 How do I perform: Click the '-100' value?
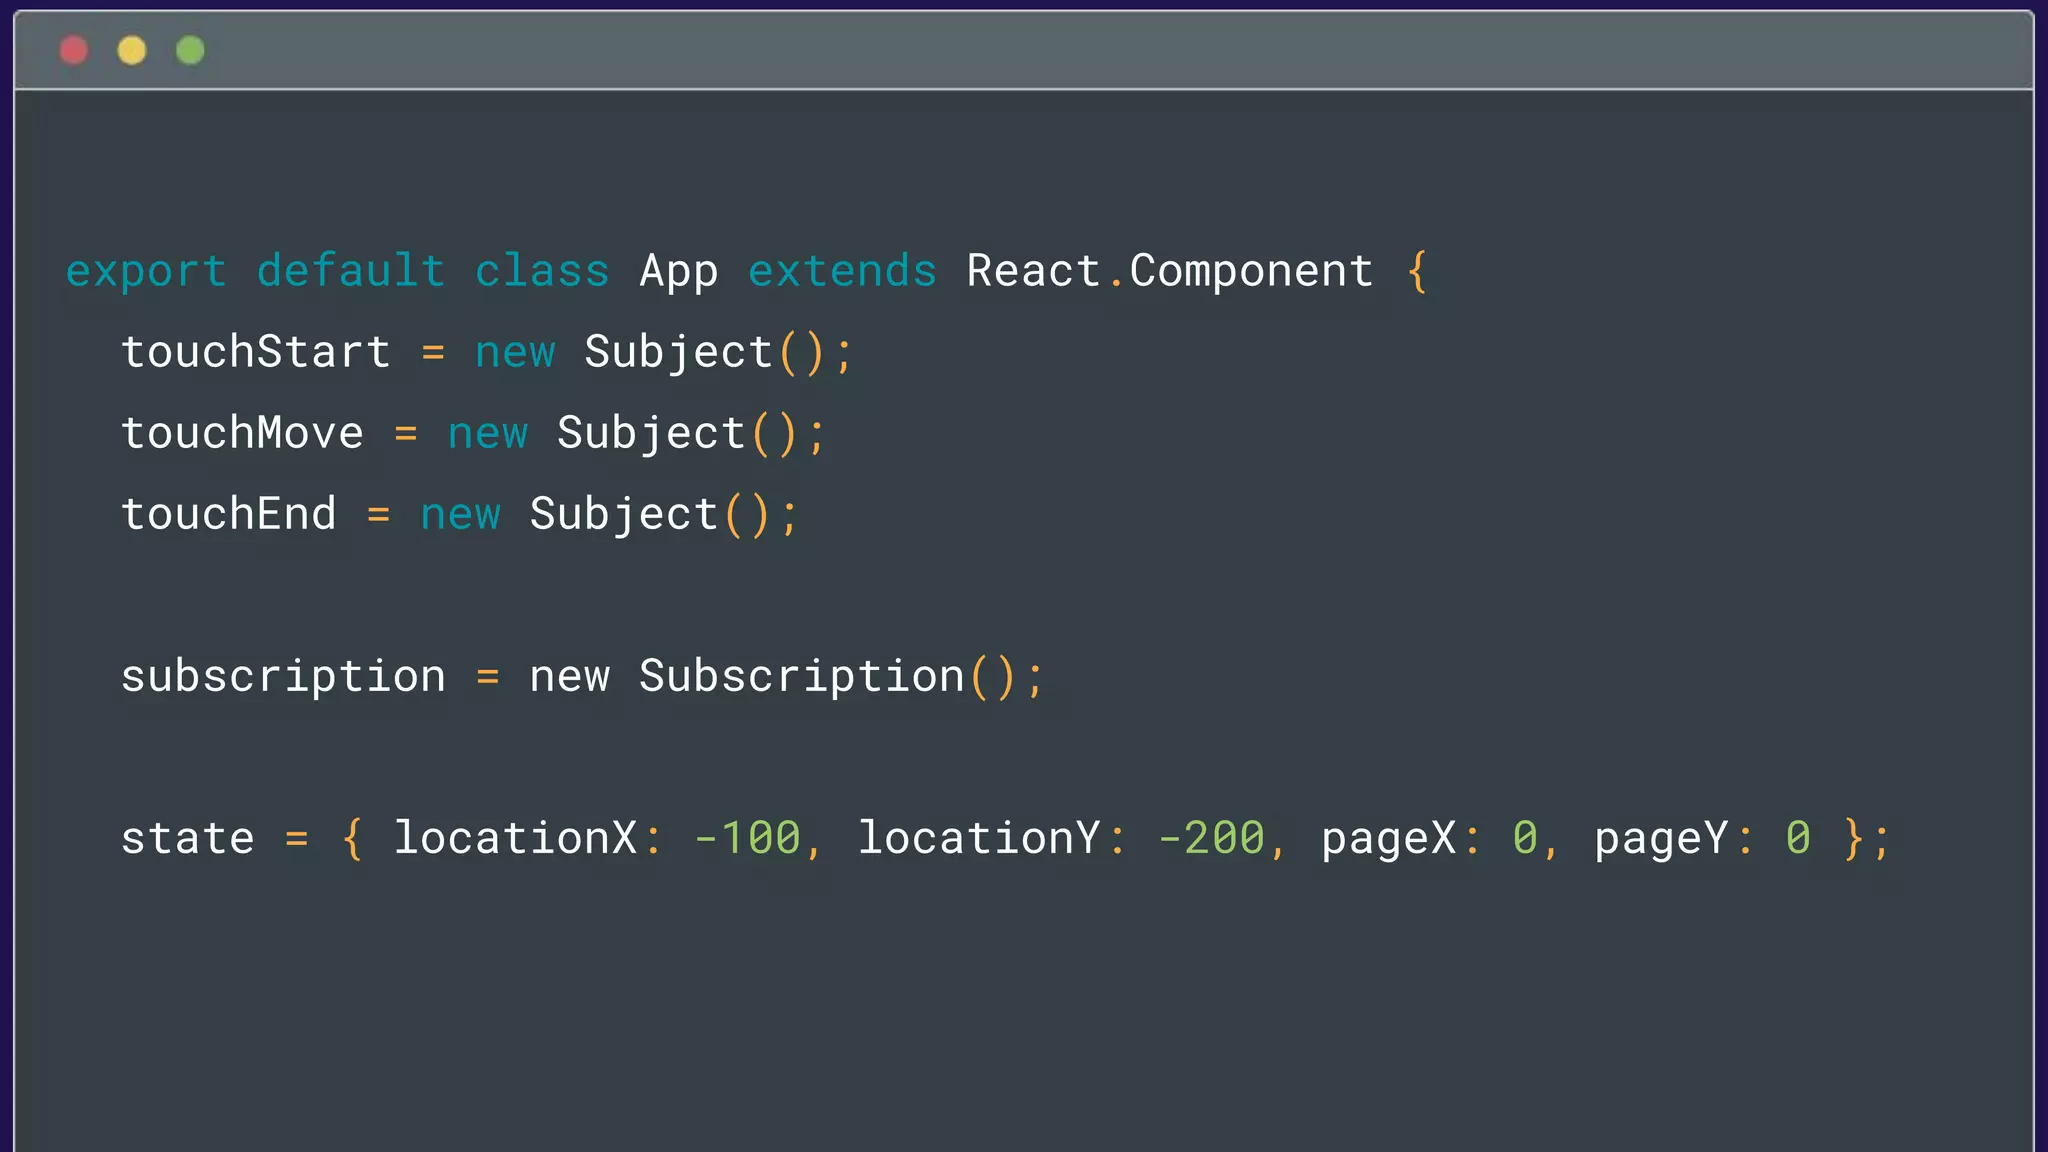click(748, 838)
